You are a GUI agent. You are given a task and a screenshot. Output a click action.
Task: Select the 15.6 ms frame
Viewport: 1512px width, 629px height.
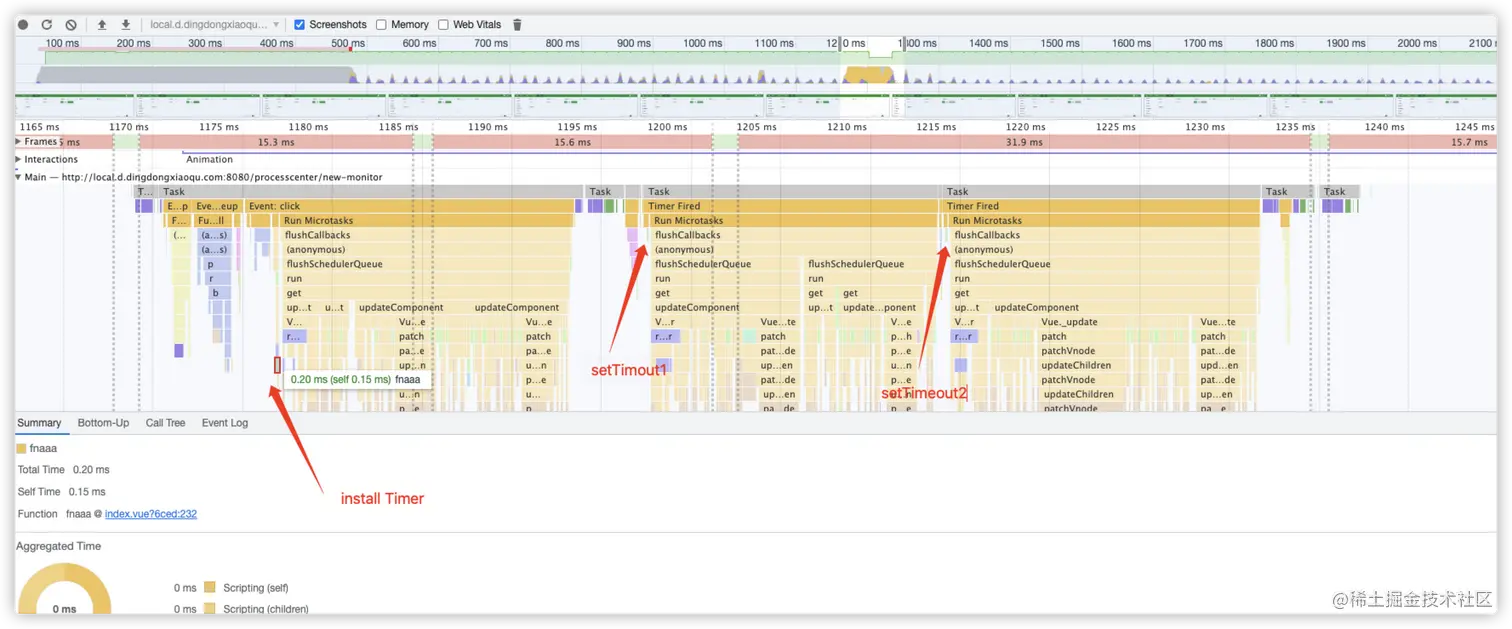tap(572, 142)
